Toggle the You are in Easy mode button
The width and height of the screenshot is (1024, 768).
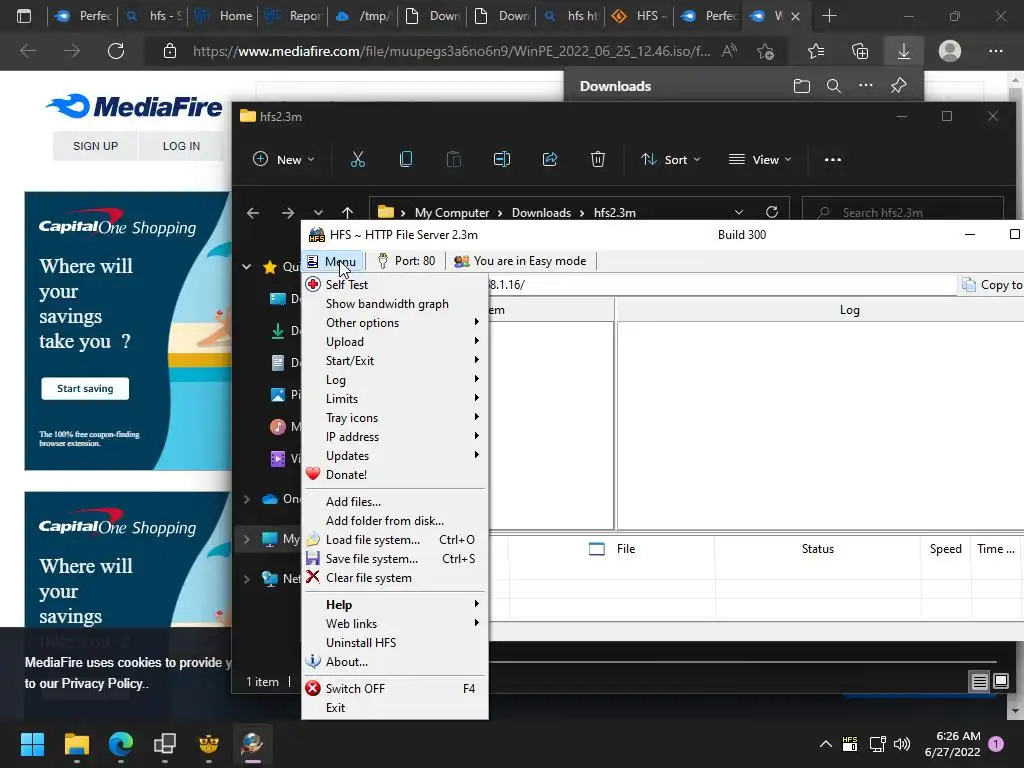[520, 261]
